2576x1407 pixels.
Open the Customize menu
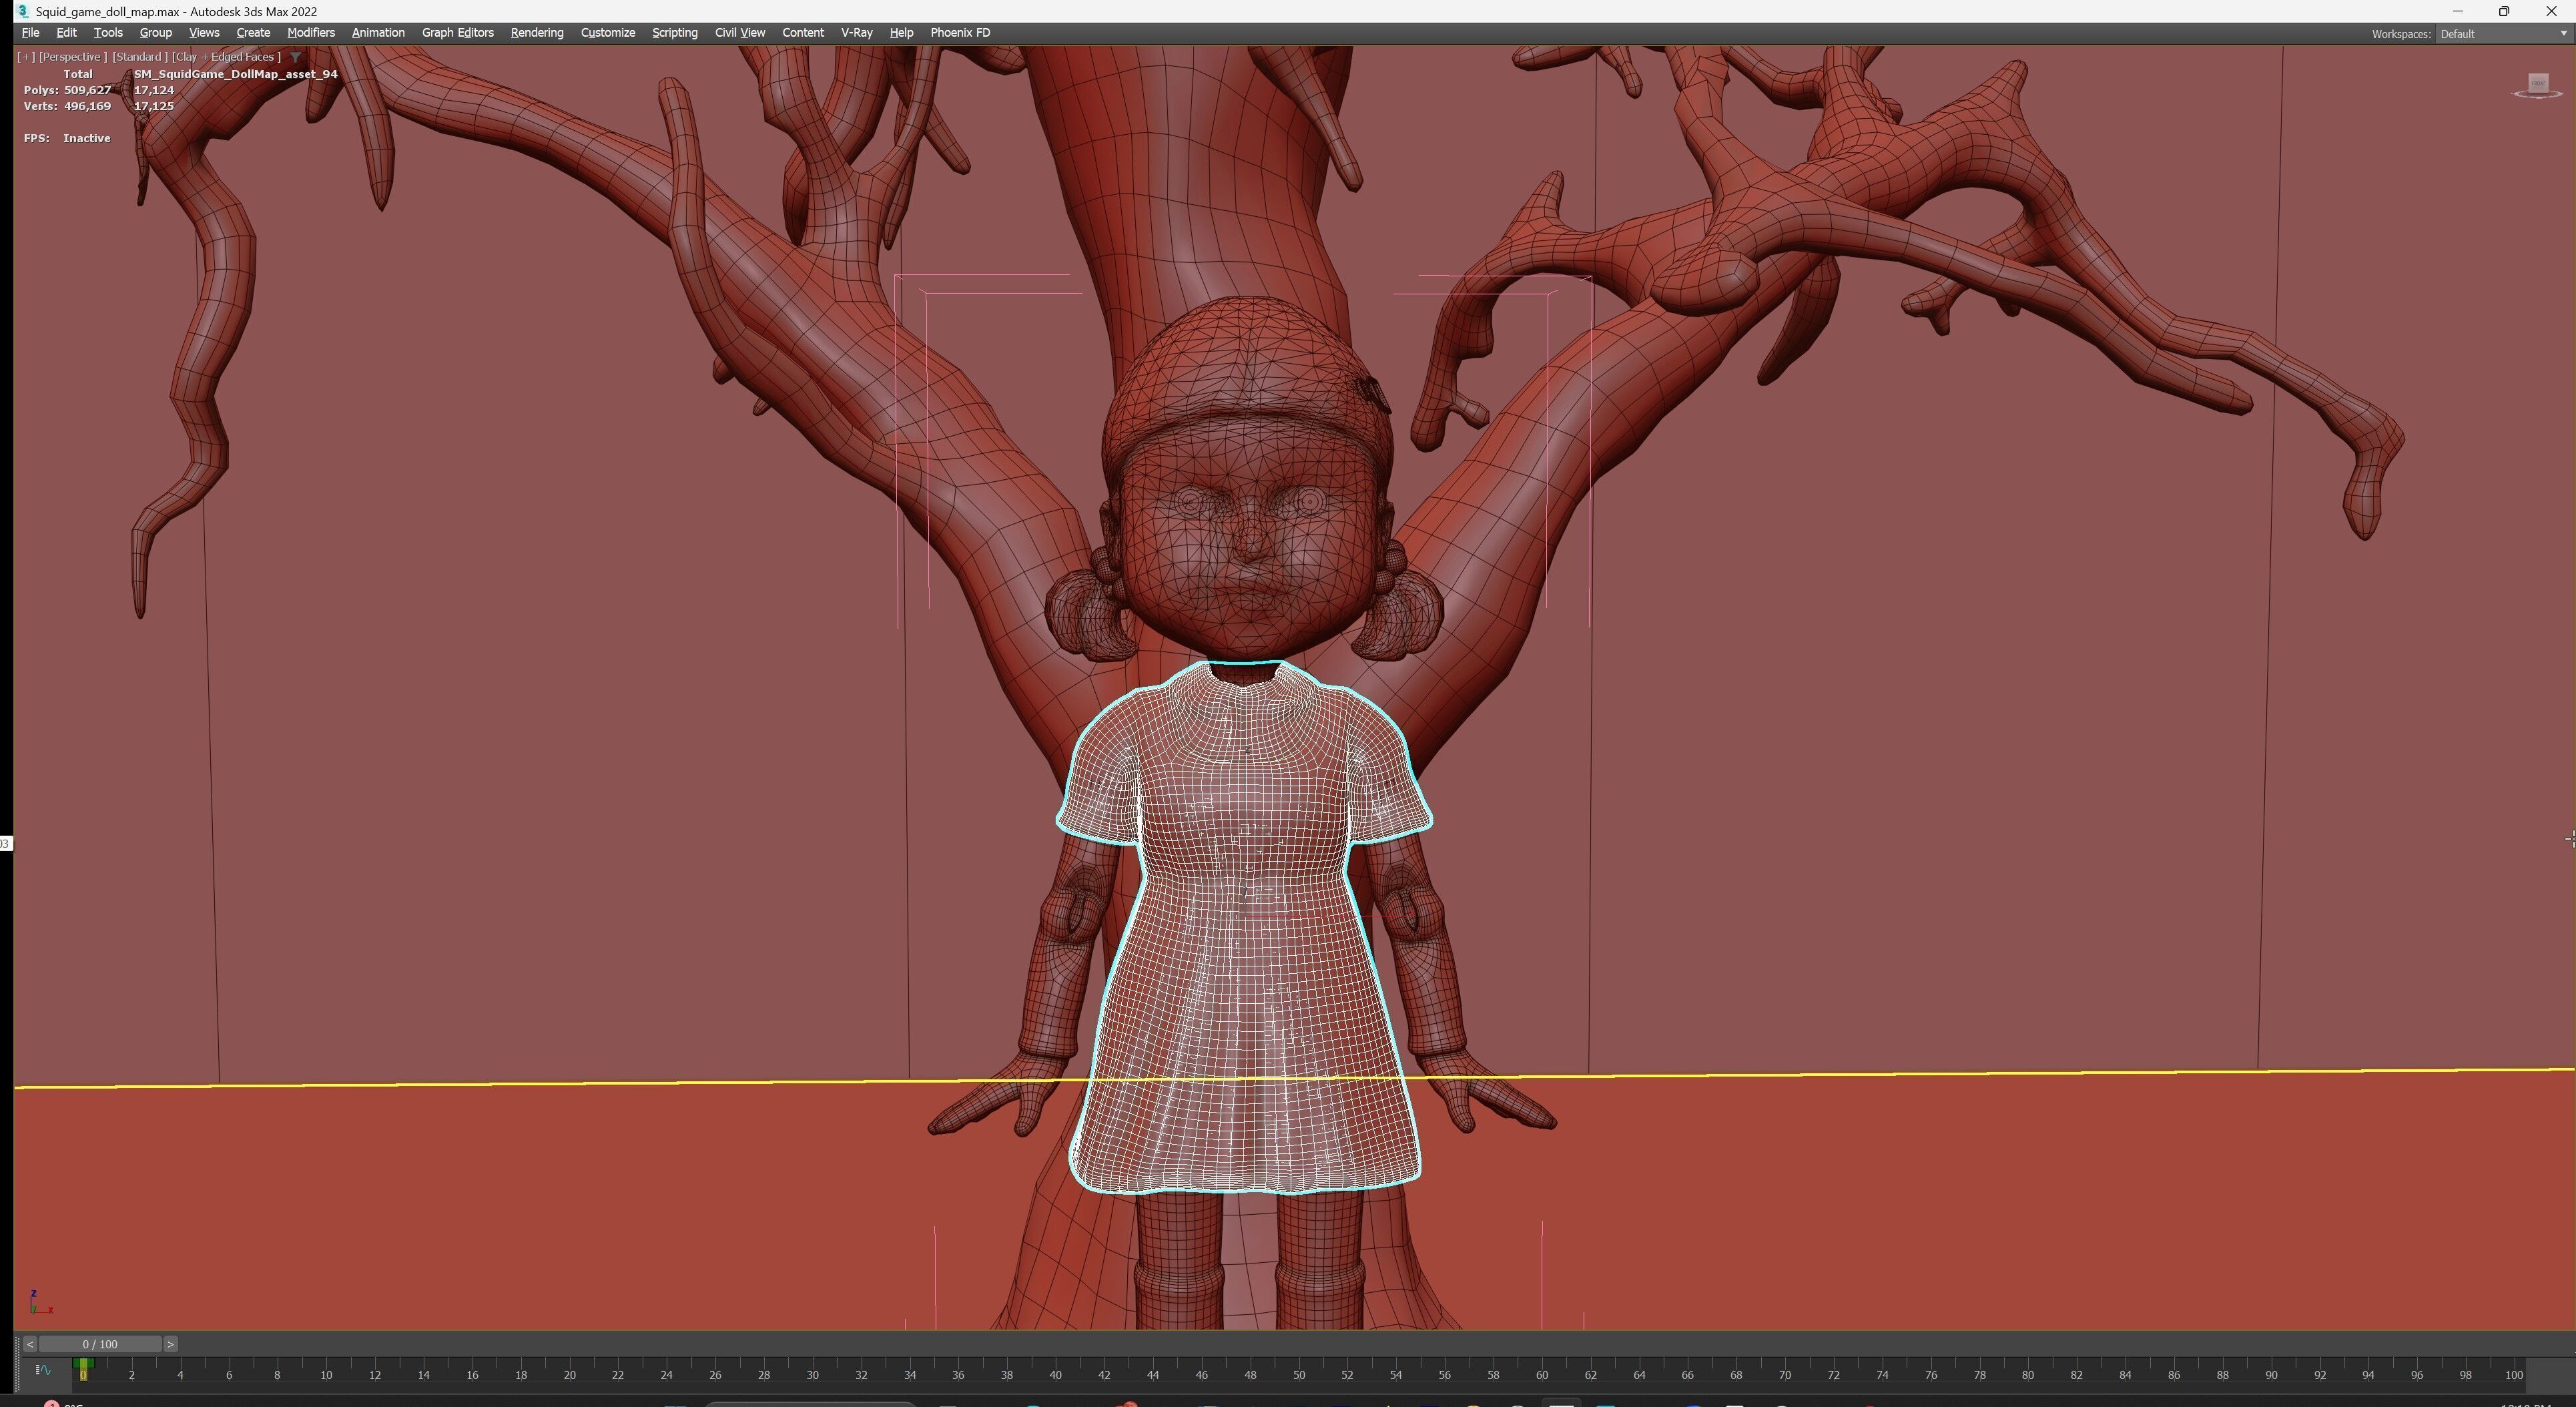tap(608, 33)
